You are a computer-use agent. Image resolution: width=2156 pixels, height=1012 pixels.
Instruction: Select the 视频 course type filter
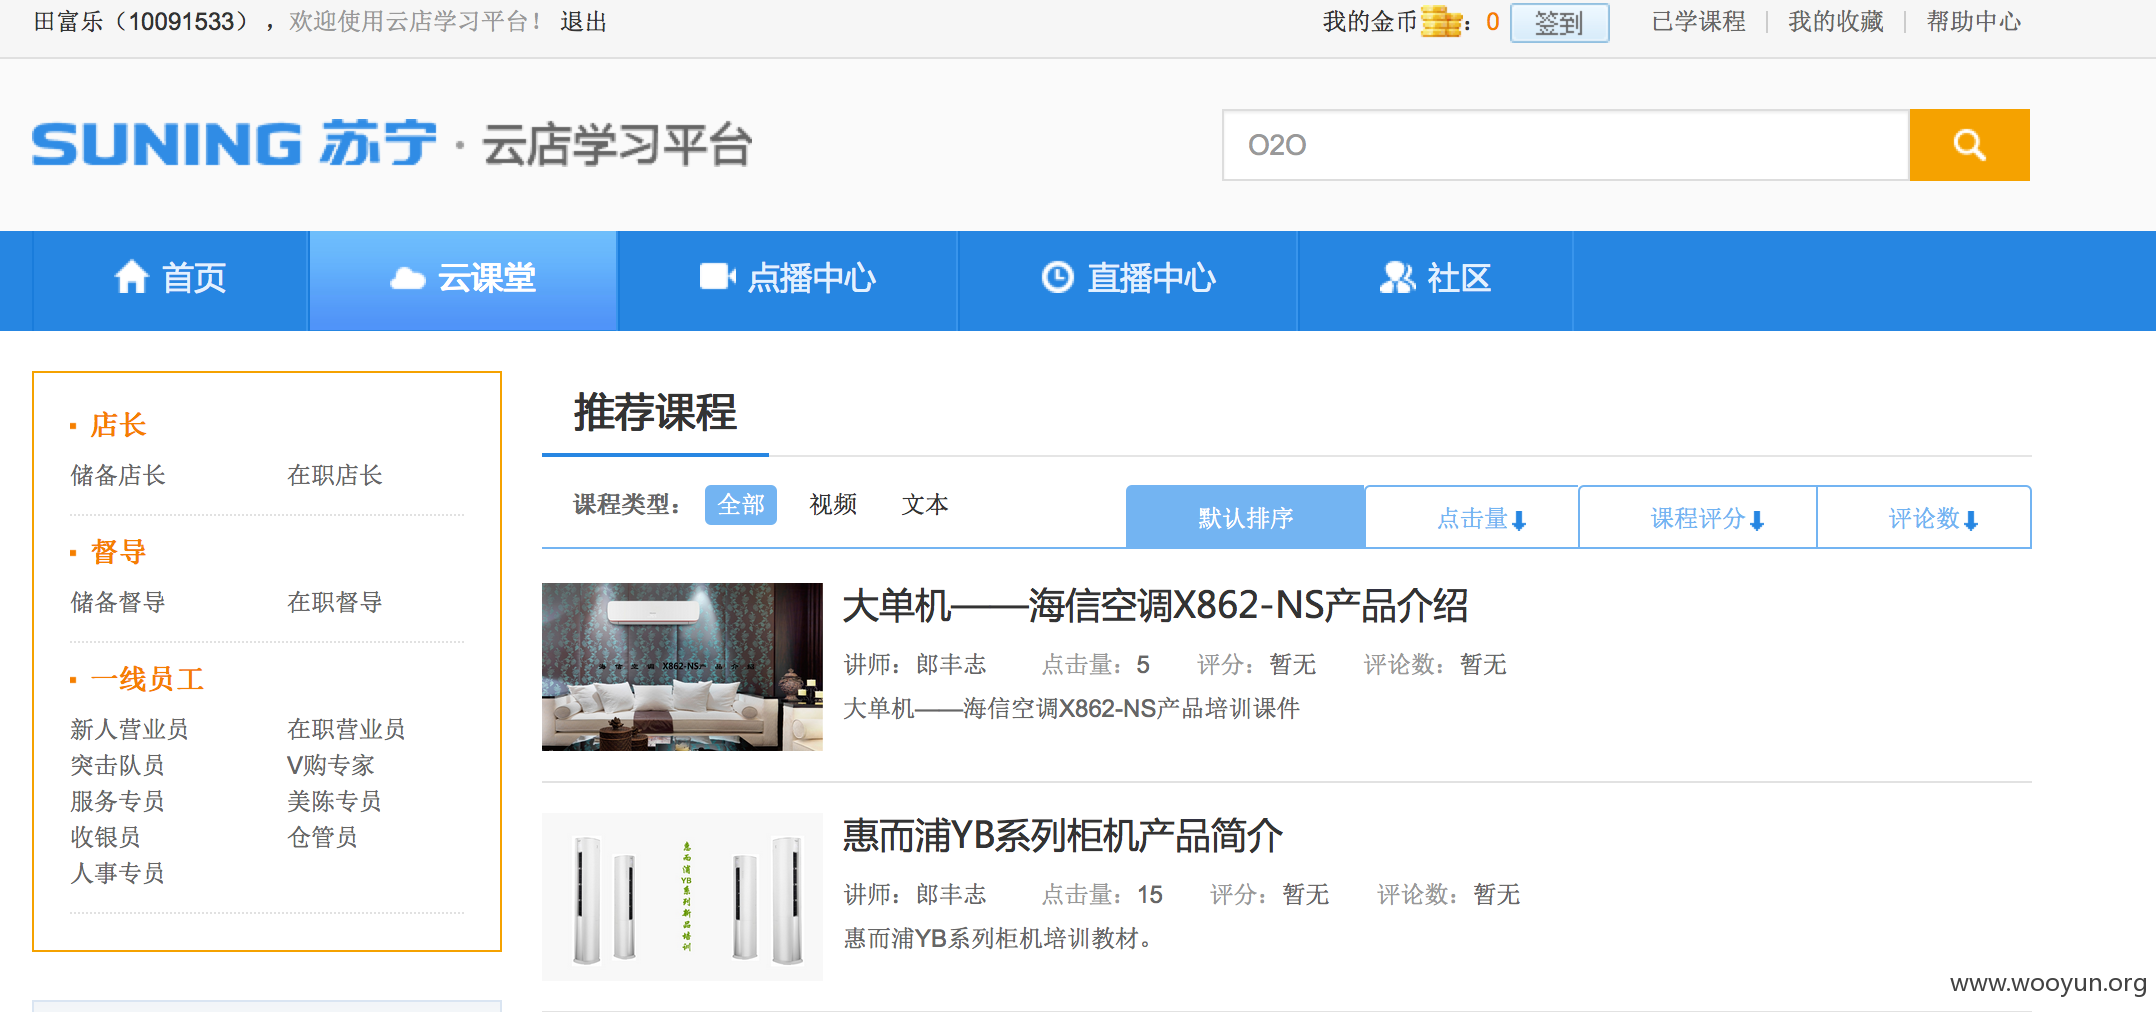(x=833, y=505)
